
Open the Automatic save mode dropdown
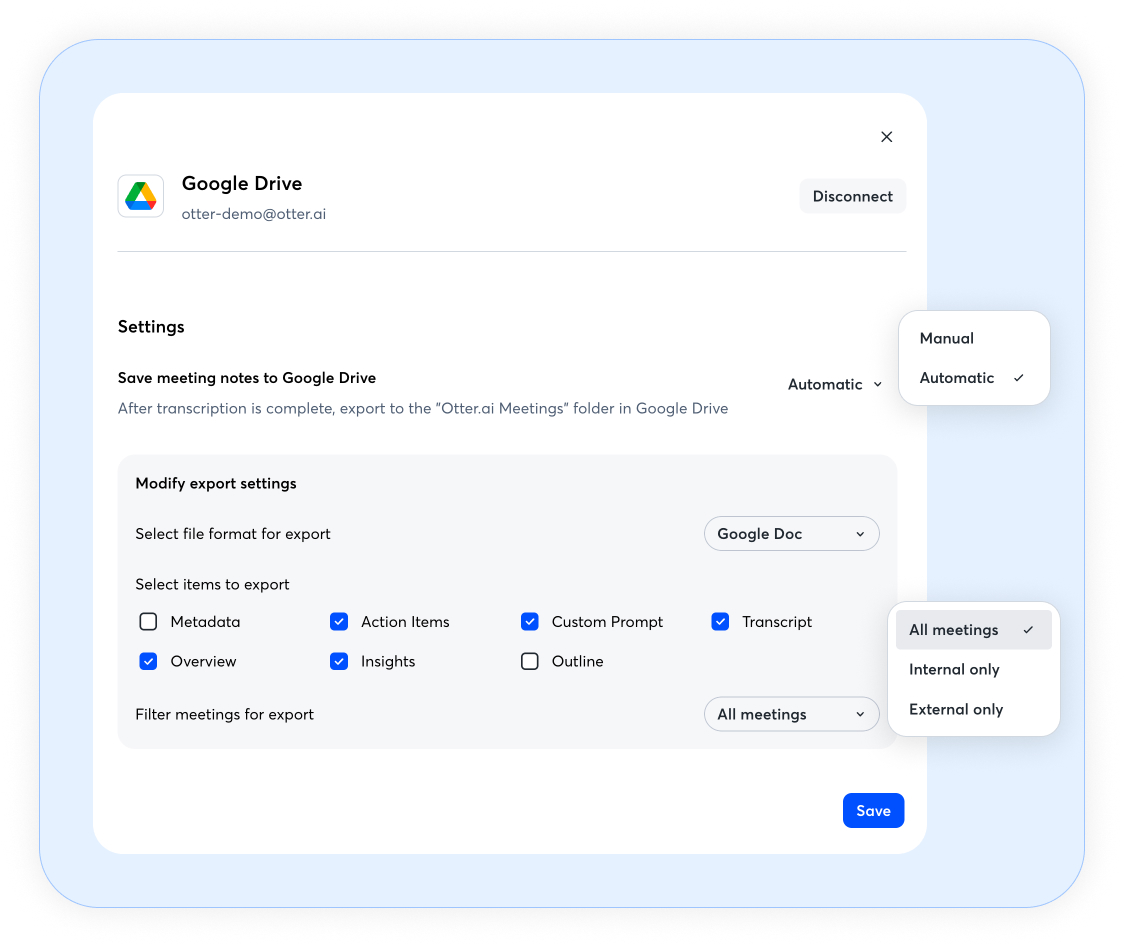coord(835,384)
